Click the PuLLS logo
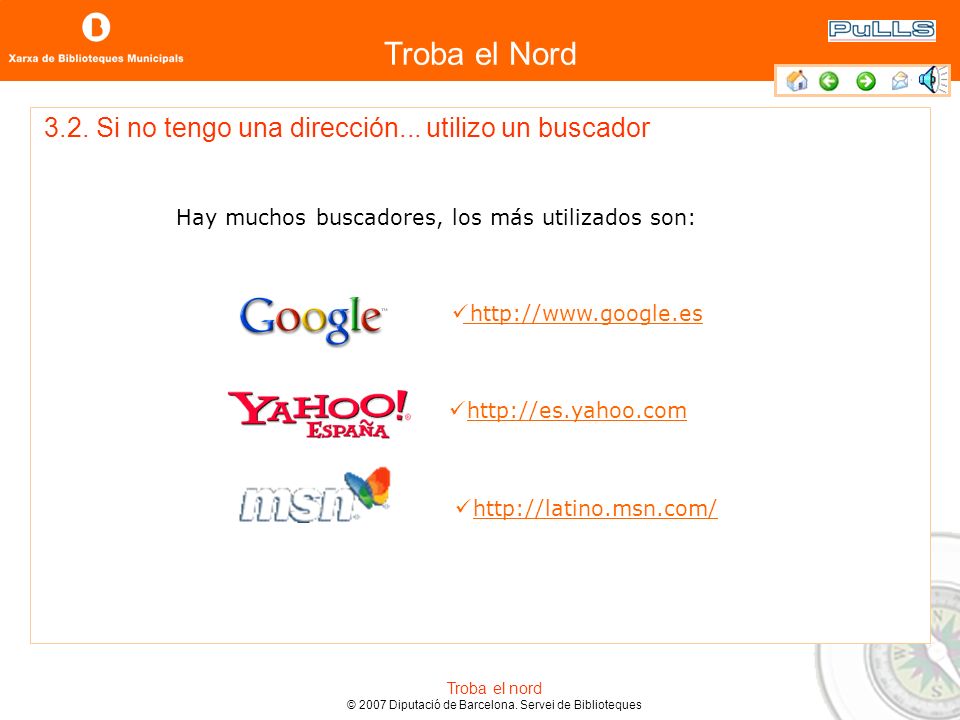960x720 pixels. coord(882,30)
